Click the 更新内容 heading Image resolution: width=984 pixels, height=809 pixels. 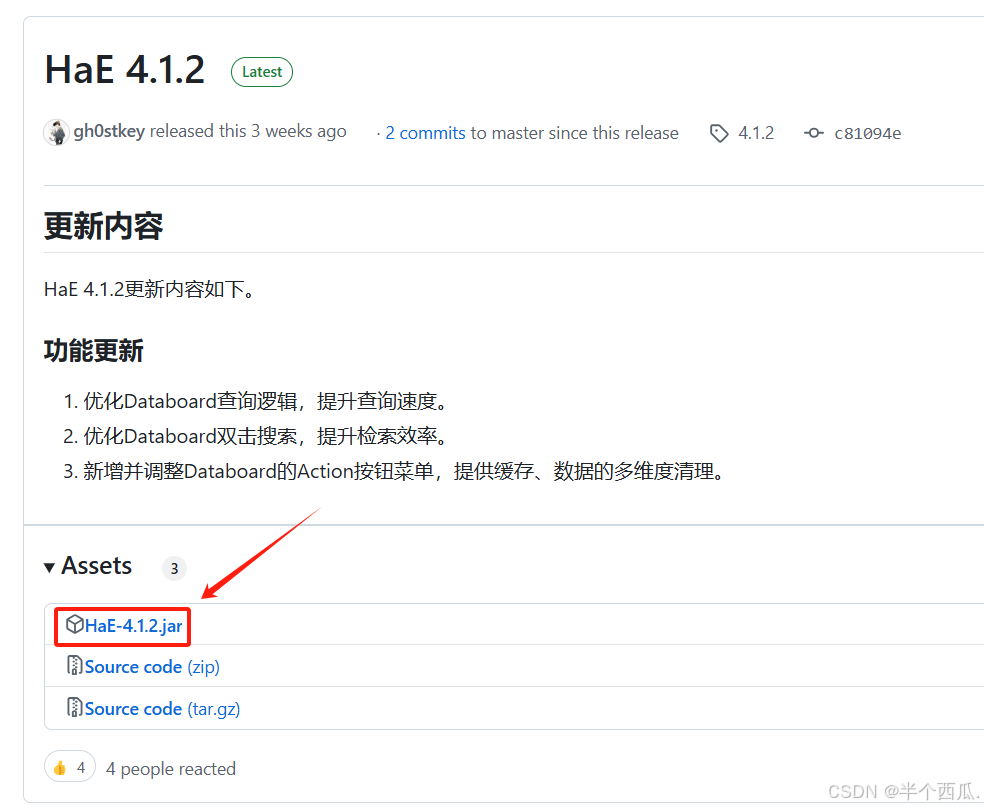pyautogui.click(x=104, y=226)
